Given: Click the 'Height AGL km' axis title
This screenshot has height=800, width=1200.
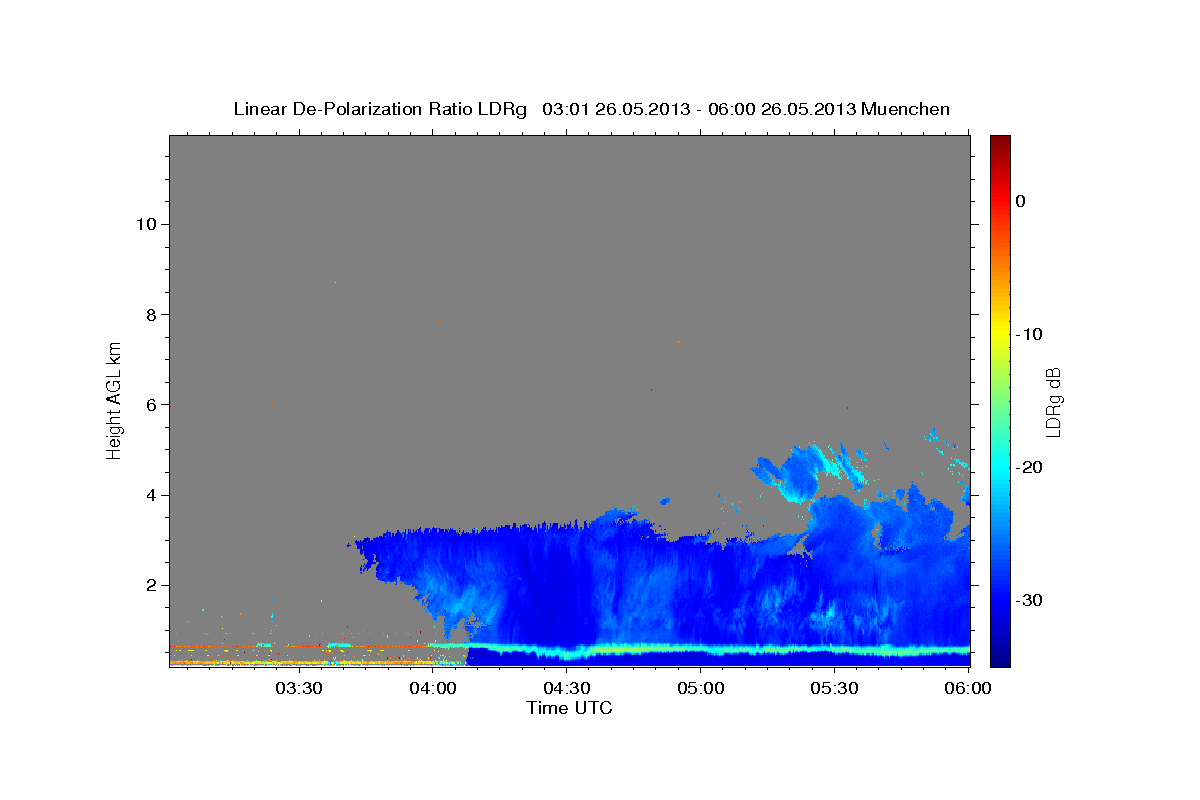Looking at the screenshot, I should [x=114, y=399].
